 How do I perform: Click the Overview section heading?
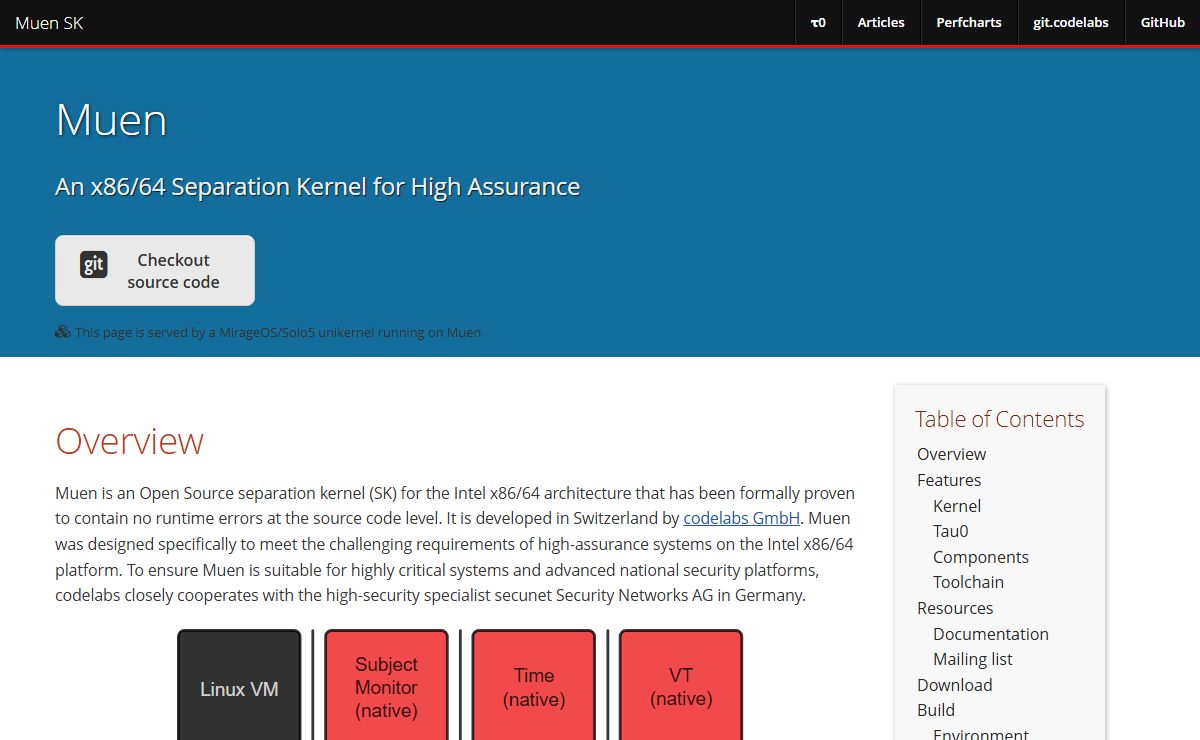coord(130,441)
